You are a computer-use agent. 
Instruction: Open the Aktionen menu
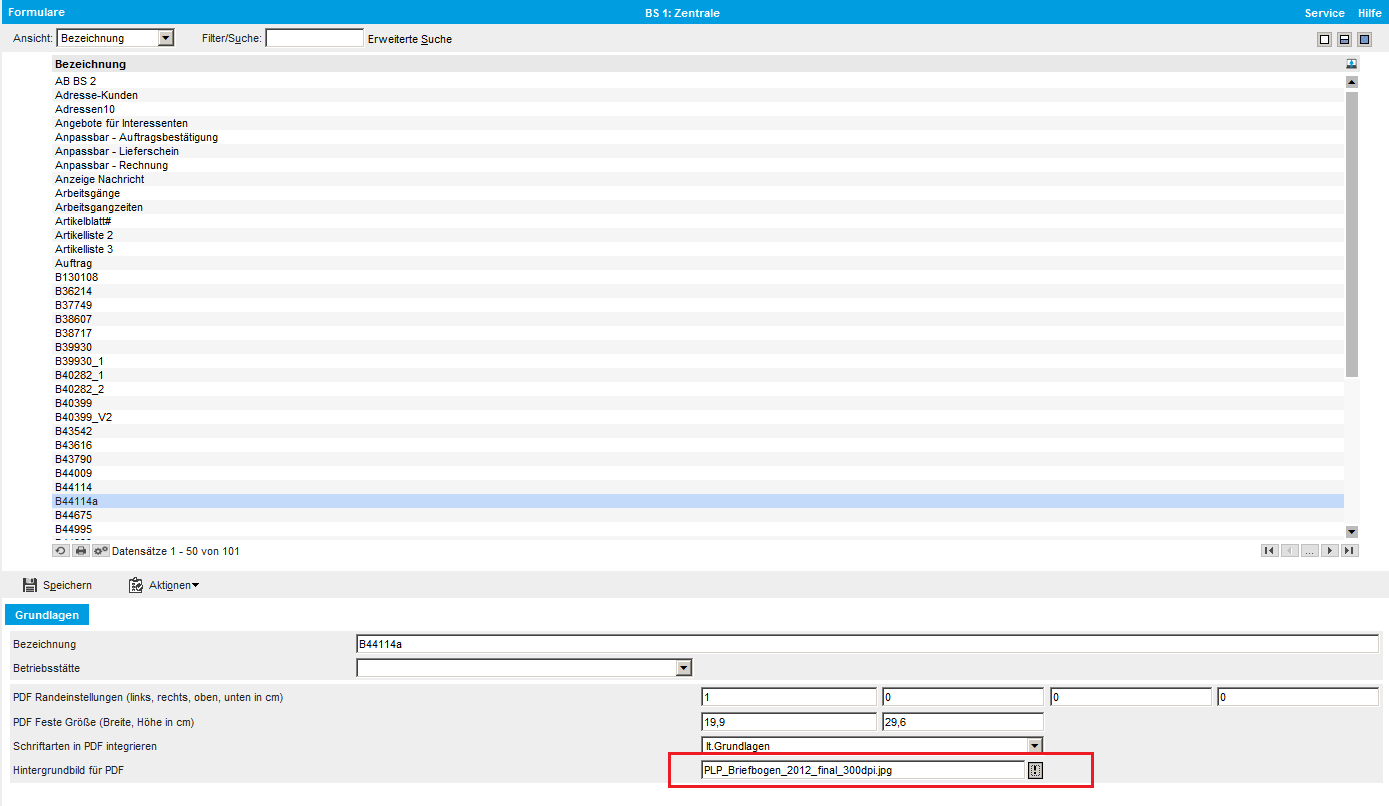click(164, 585)
